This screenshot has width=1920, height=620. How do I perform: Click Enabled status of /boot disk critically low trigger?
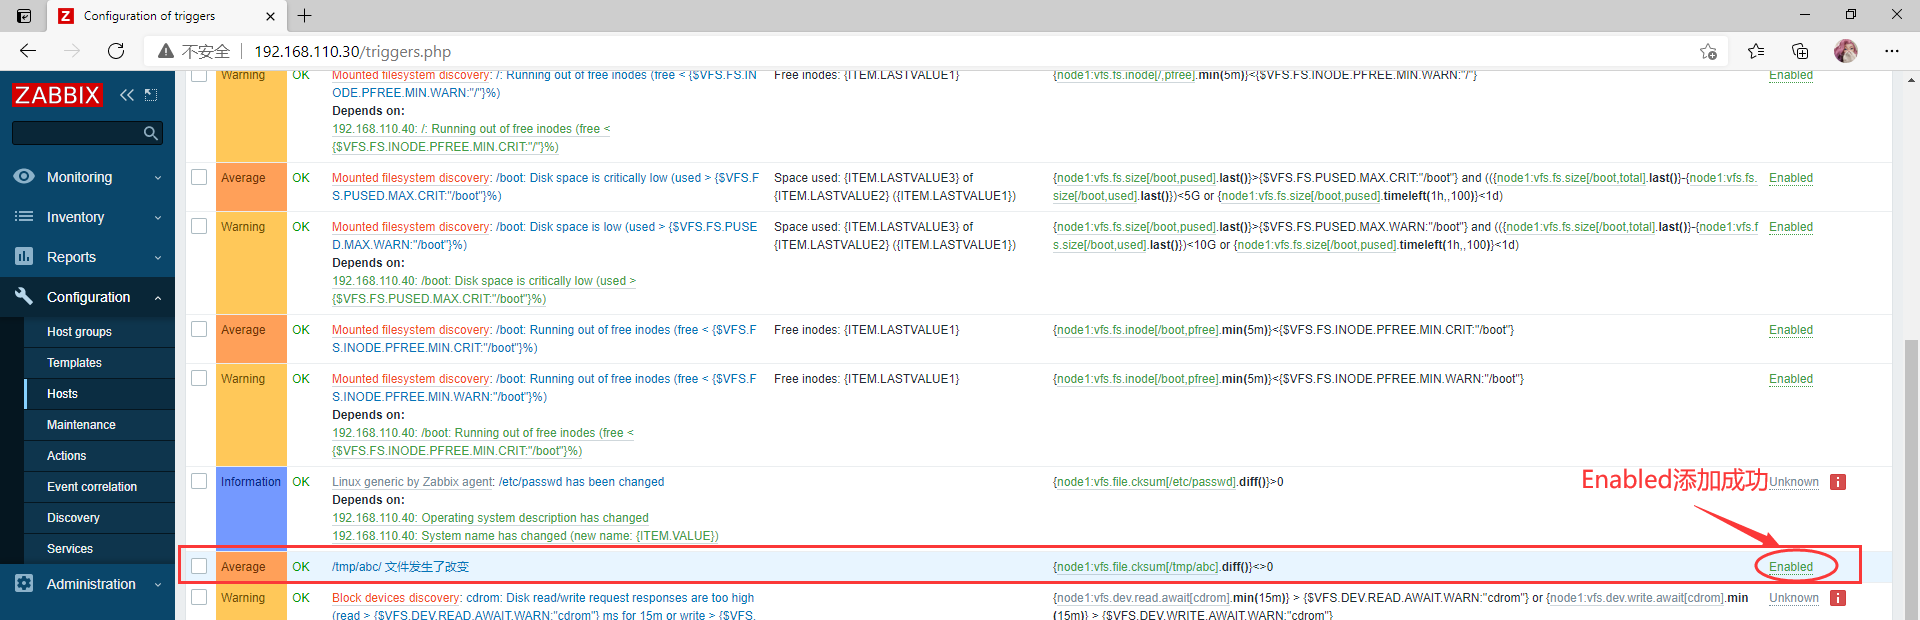(1790, 178)
